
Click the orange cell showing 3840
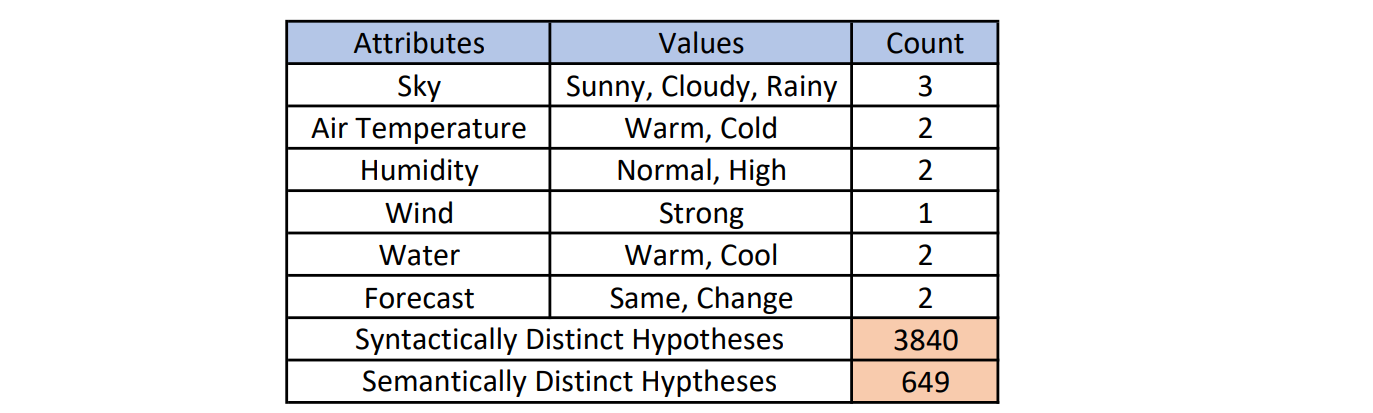pos(924,340)
